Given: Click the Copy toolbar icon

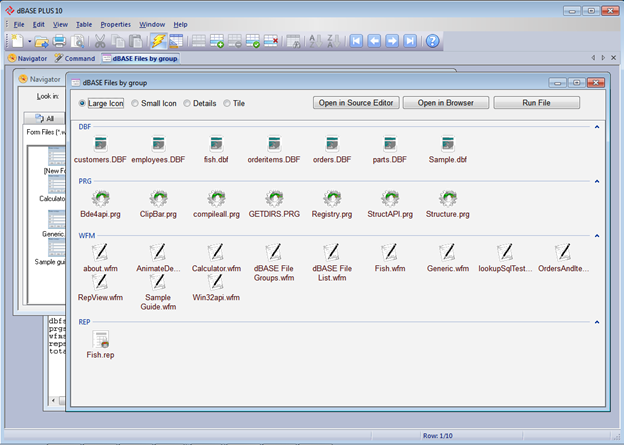Looking at the screenshot, I should coord(118,41).
